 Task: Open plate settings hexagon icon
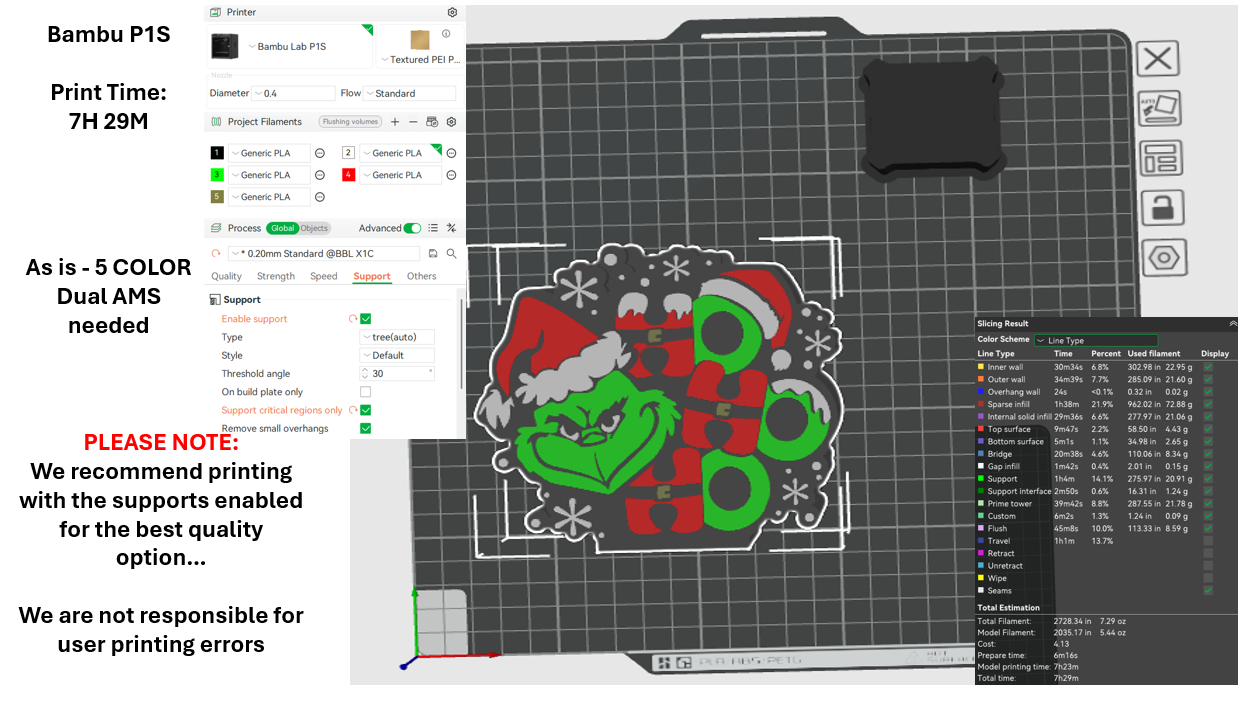pos(1163,257)
